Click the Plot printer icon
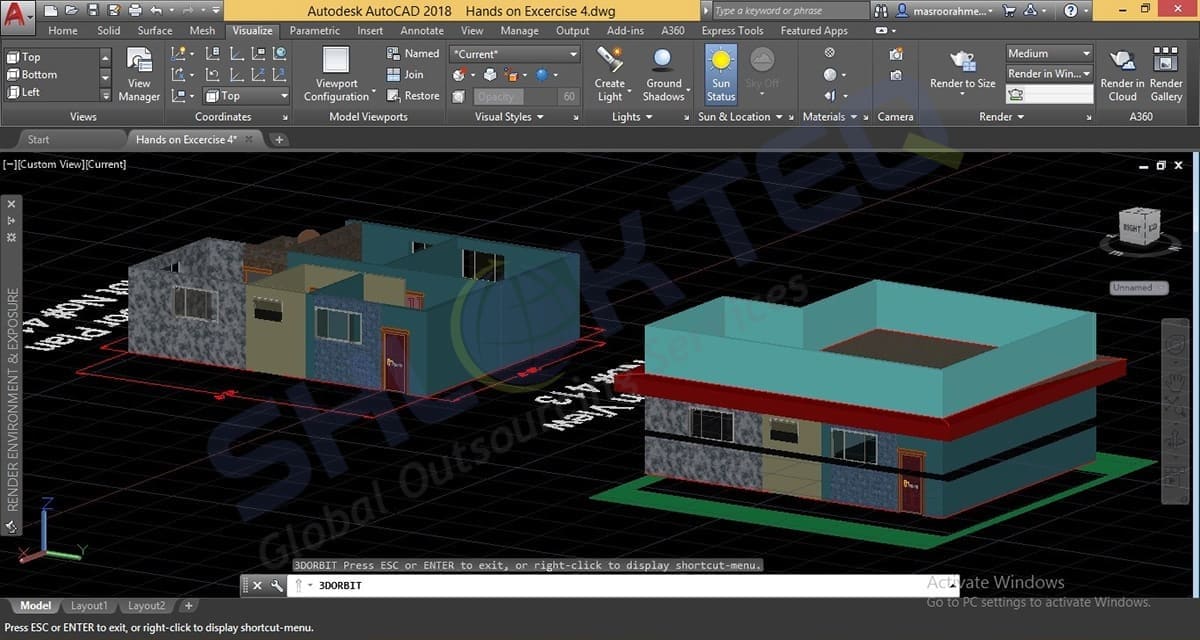Image resolution: width=1200 pixels, height=640 pixels. 134,10
